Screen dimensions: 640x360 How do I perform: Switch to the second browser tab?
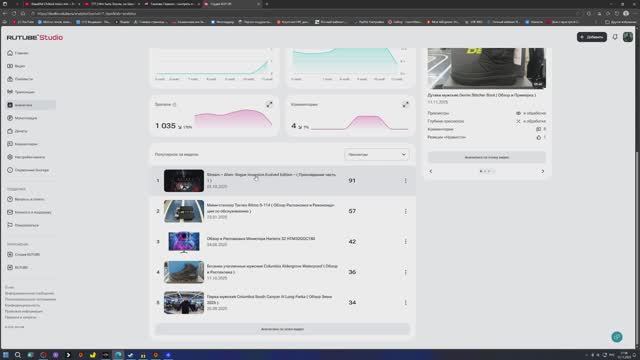(x=112, y=4)
